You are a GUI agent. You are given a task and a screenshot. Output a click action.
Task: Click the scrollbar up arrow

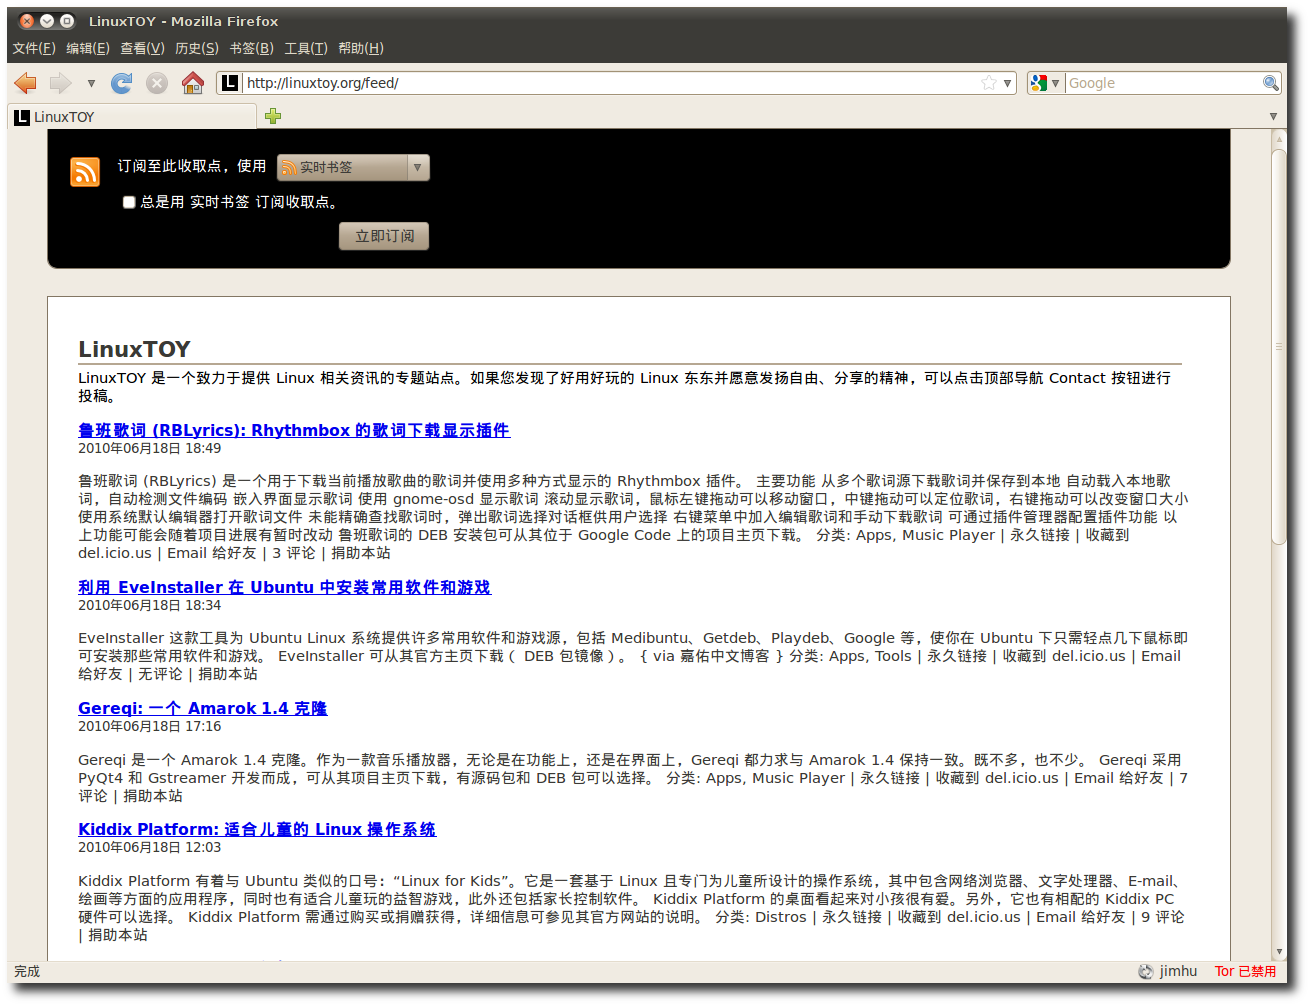click(1279, 139)
